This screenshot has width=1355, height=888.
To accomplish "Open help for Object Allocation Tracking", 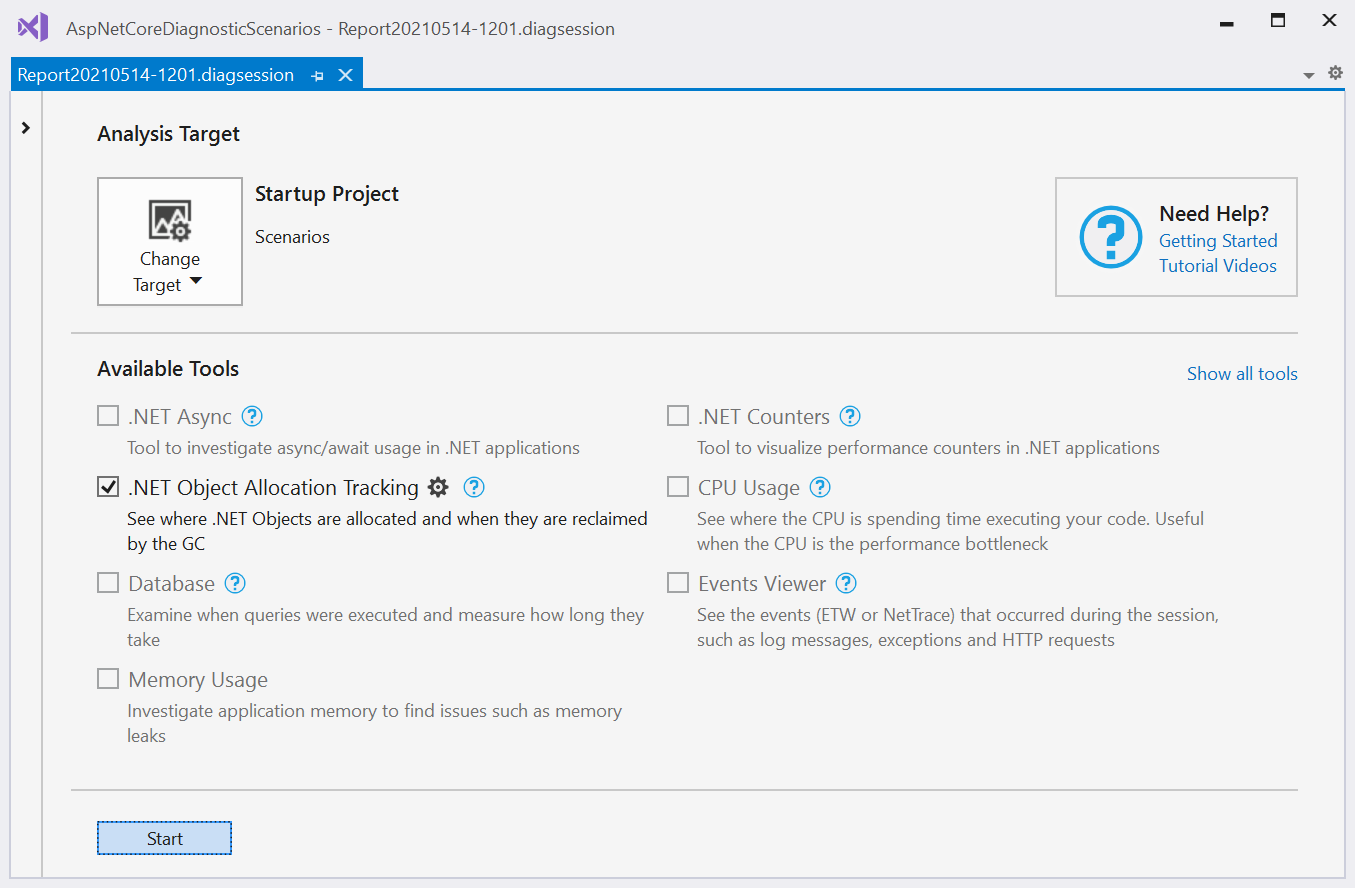I will click(474, 487).
